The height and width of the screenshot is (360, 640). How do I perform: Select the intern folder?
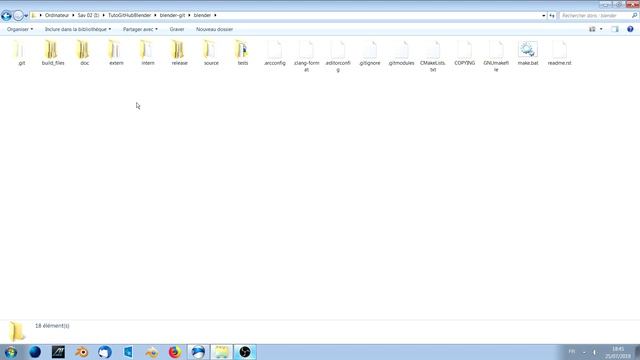pyautogui.click(x=148, y=53)
